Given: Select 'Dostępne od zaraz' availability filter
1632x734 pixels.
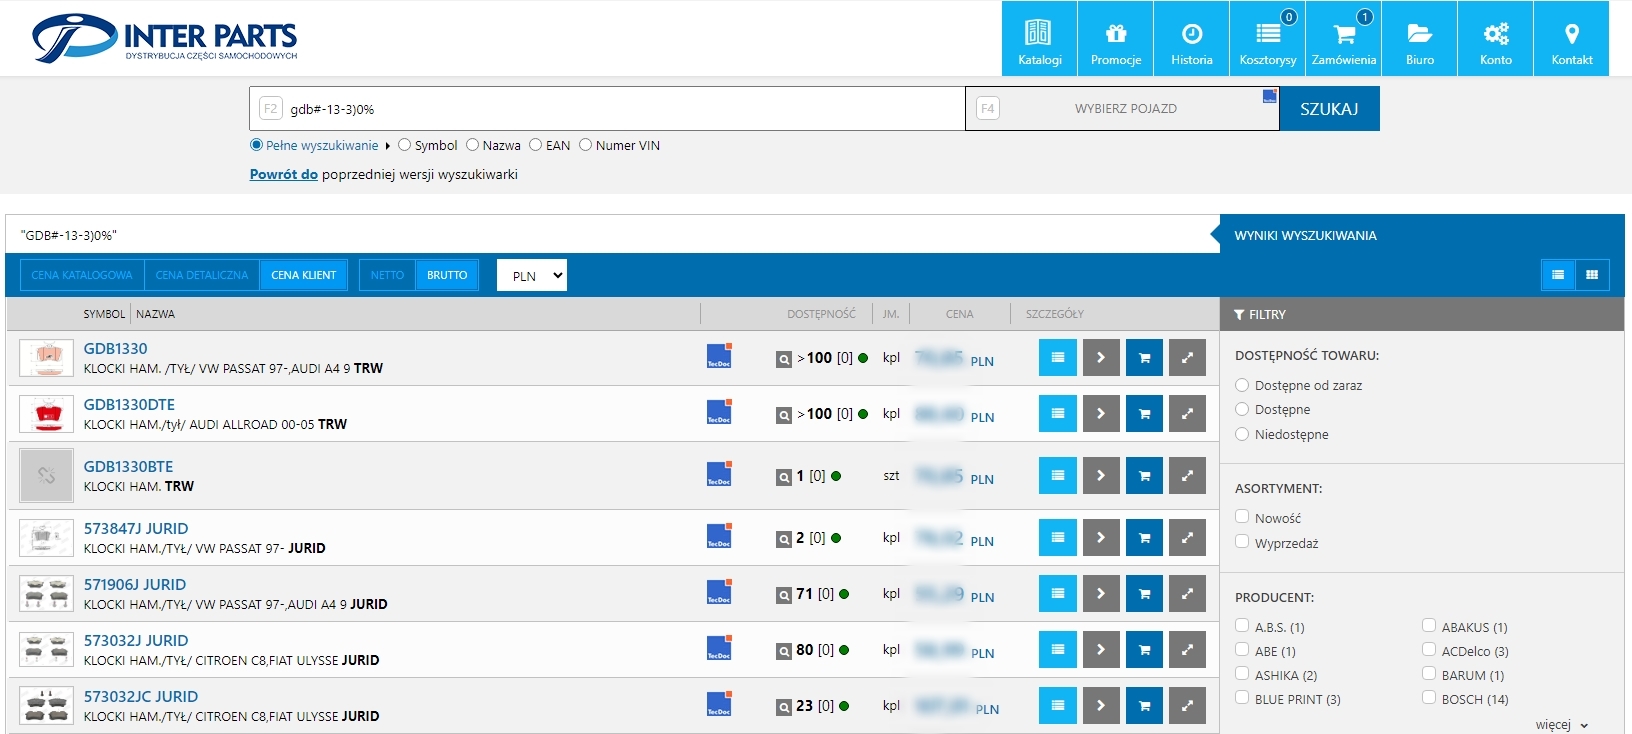Looking at the screenshot, I should (1242, 385).
